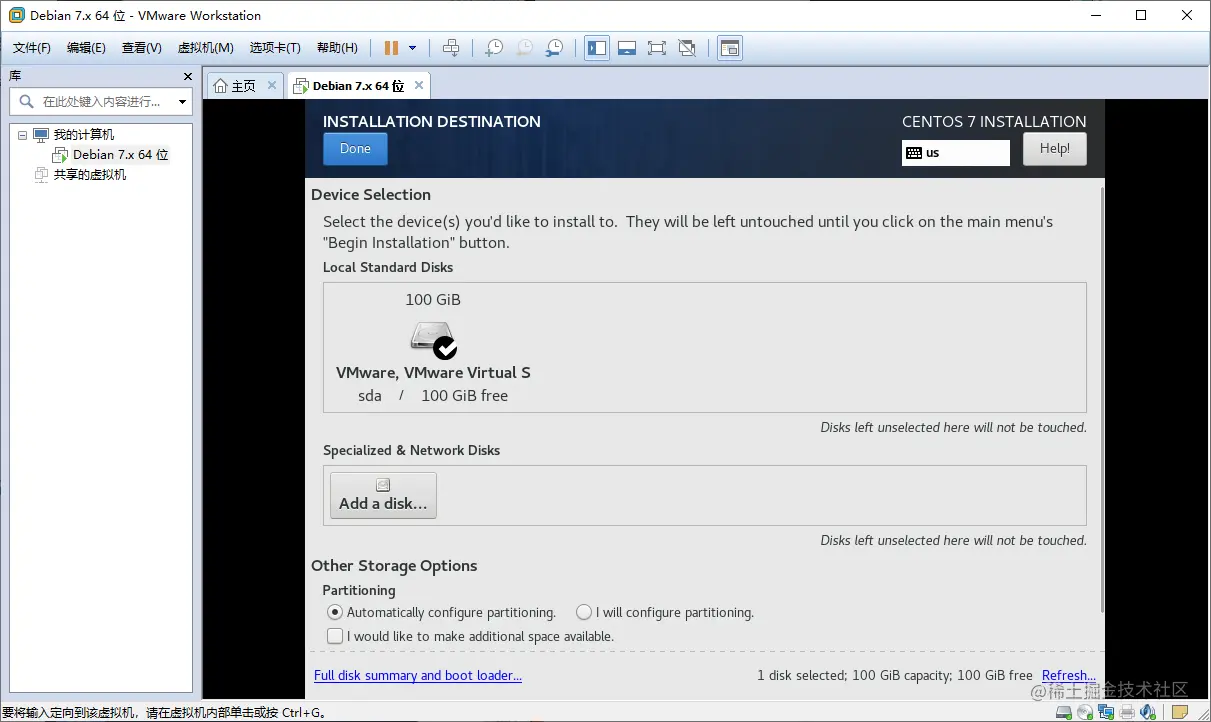Select Debian 7.x 64 位 in library tree
Viewport: 1211px width, 722px height.
tap(120, 155)
